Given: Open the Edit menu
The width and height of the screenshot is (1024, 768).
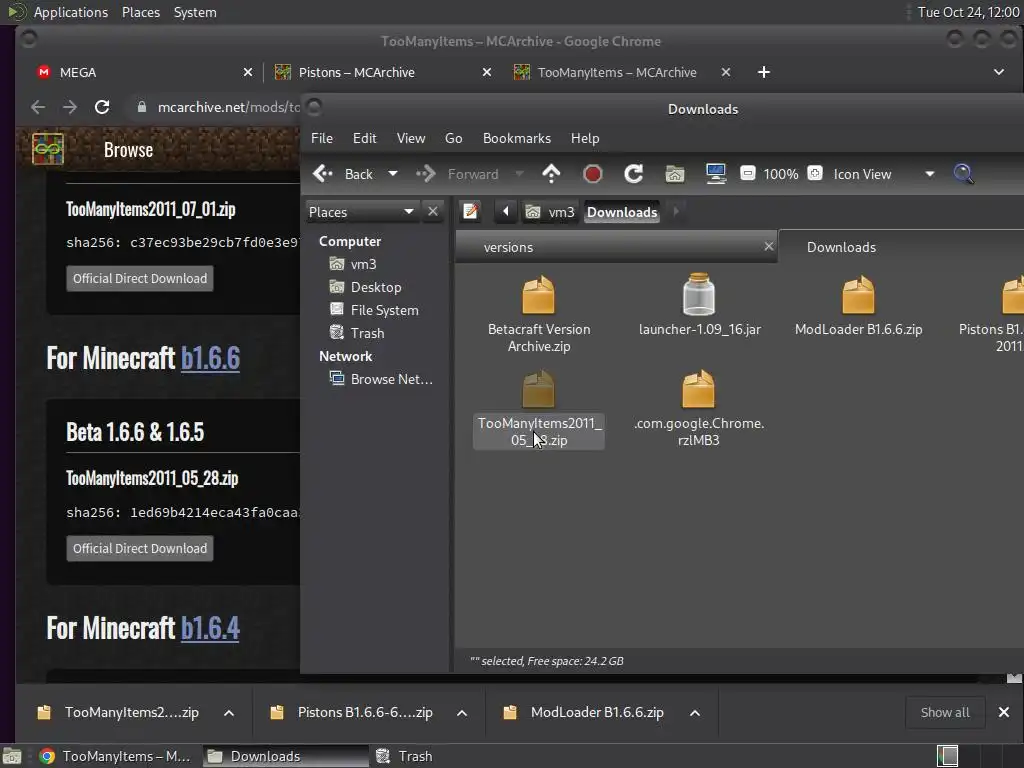Looking at the screenshot, I should click(364, 138).
